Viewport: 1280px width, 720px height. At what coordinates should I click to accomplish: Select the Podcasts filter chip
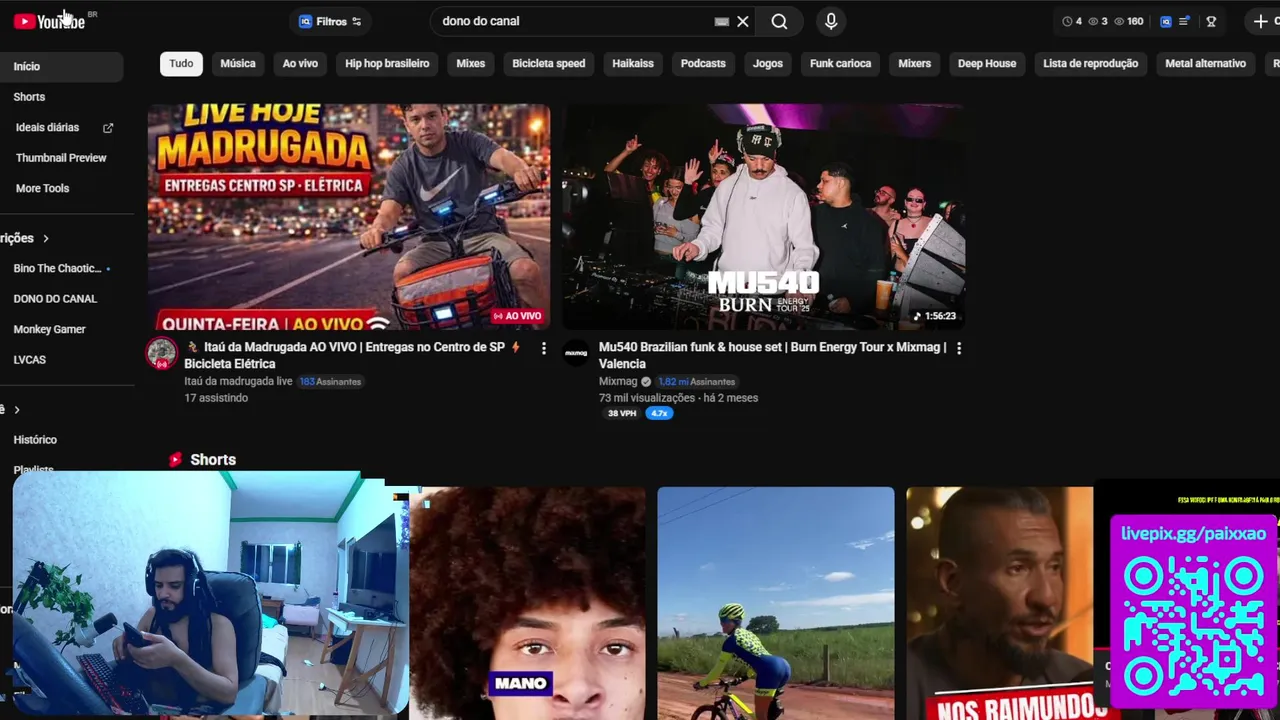click(703, 63)
